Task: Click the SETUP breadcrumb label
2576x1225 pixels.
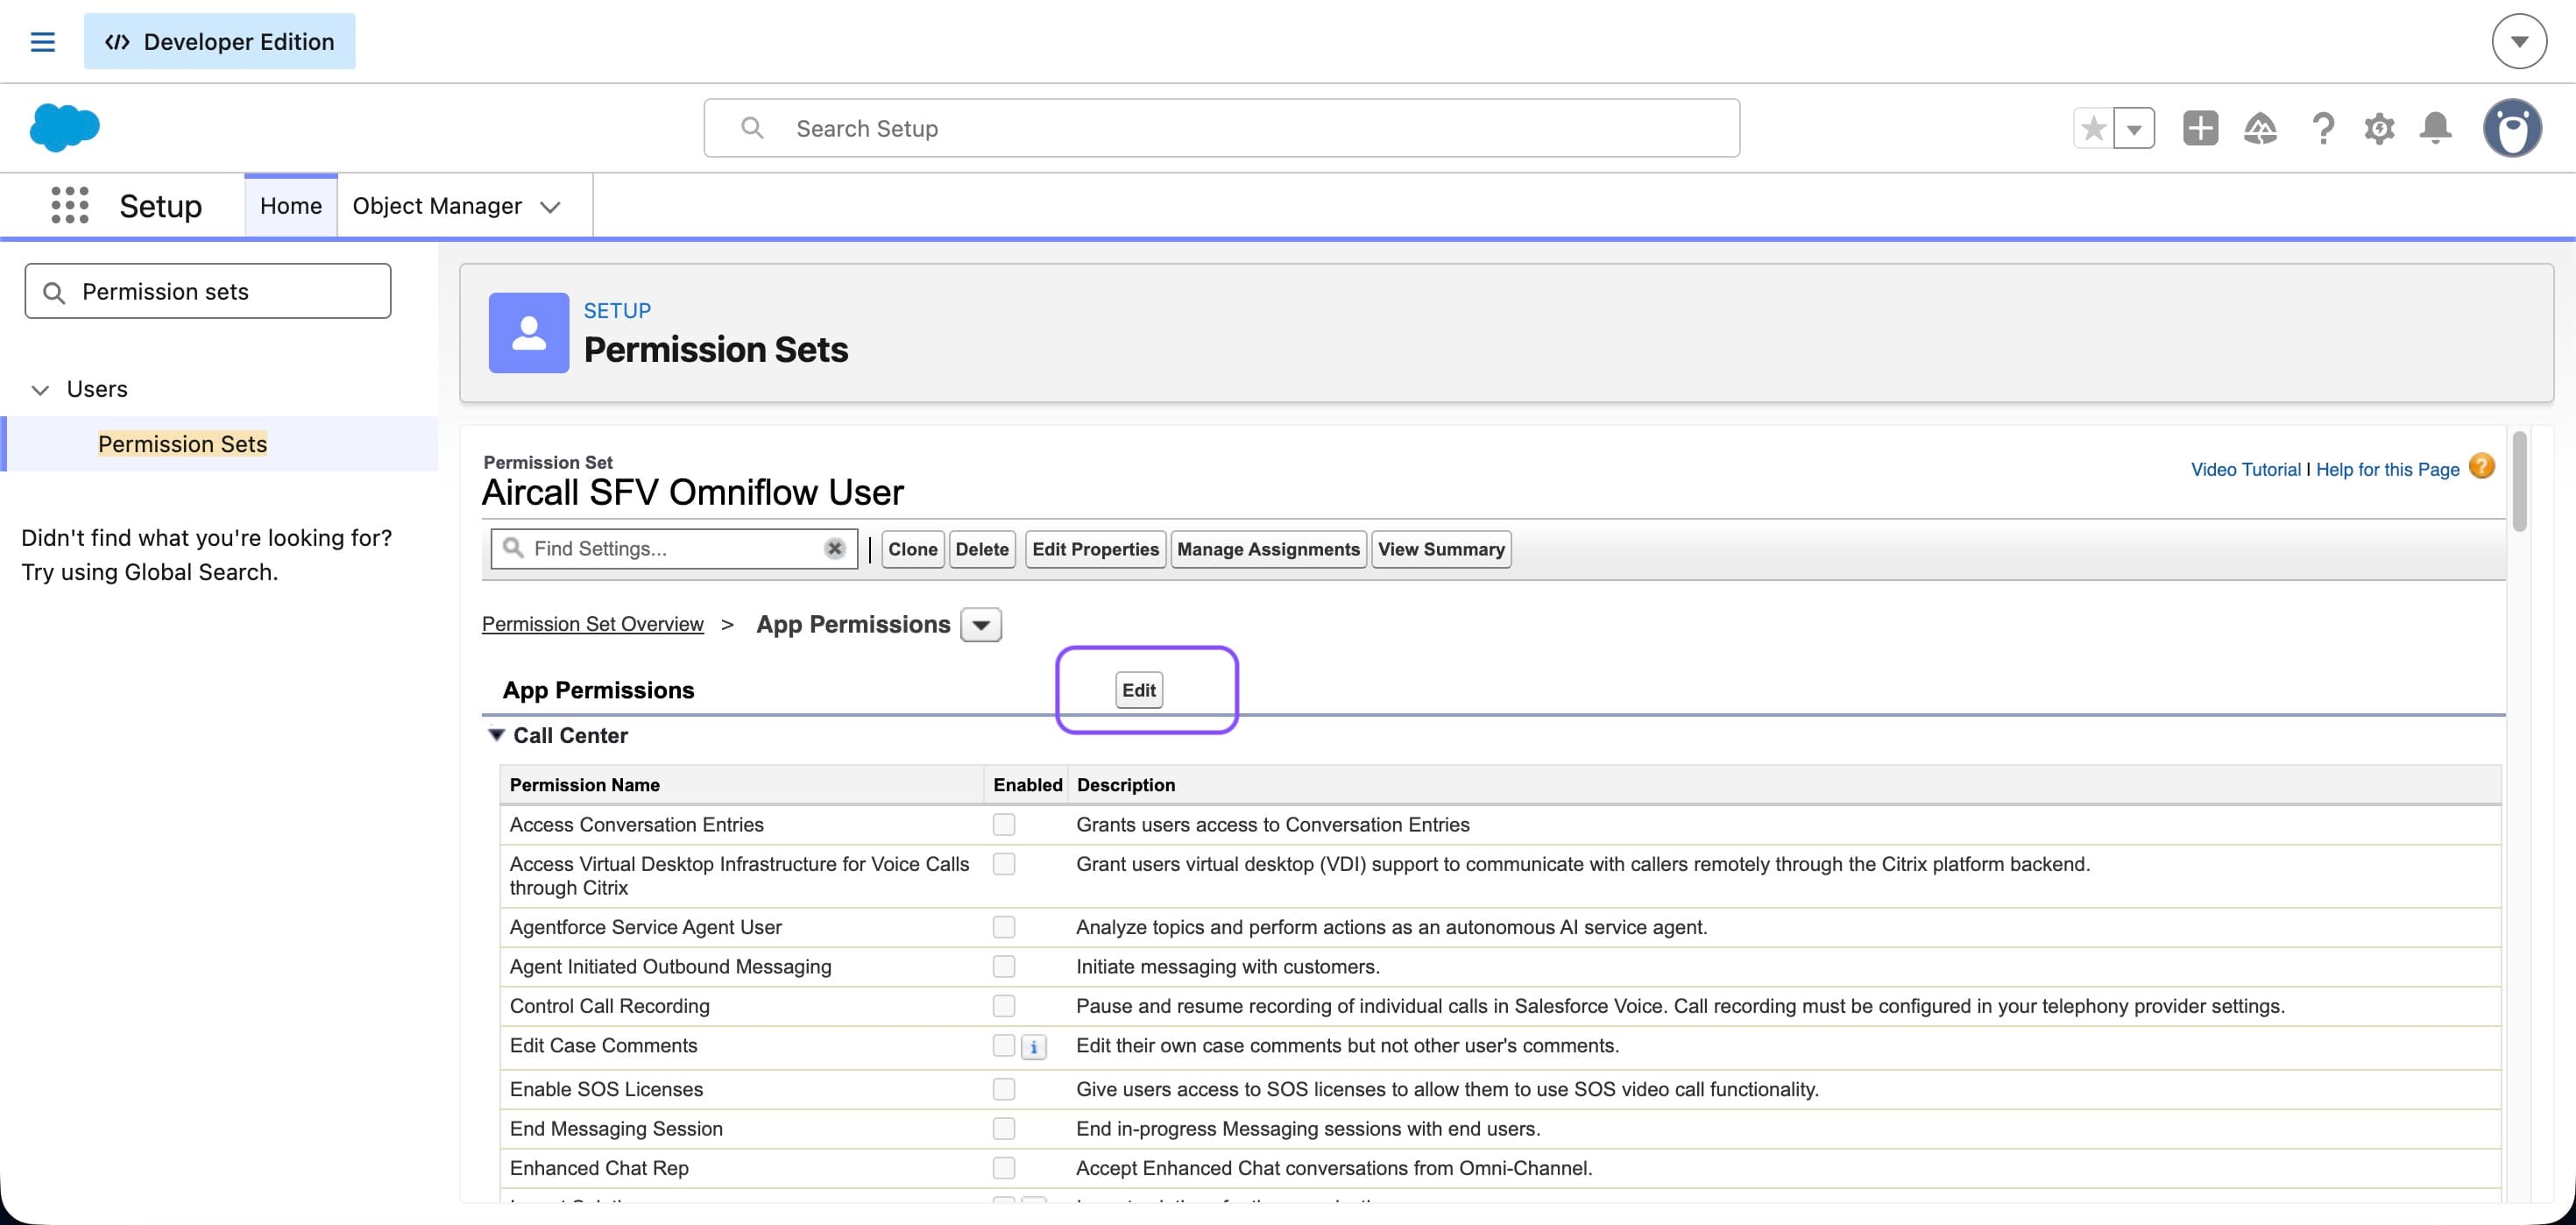Action: pos(617,311)
